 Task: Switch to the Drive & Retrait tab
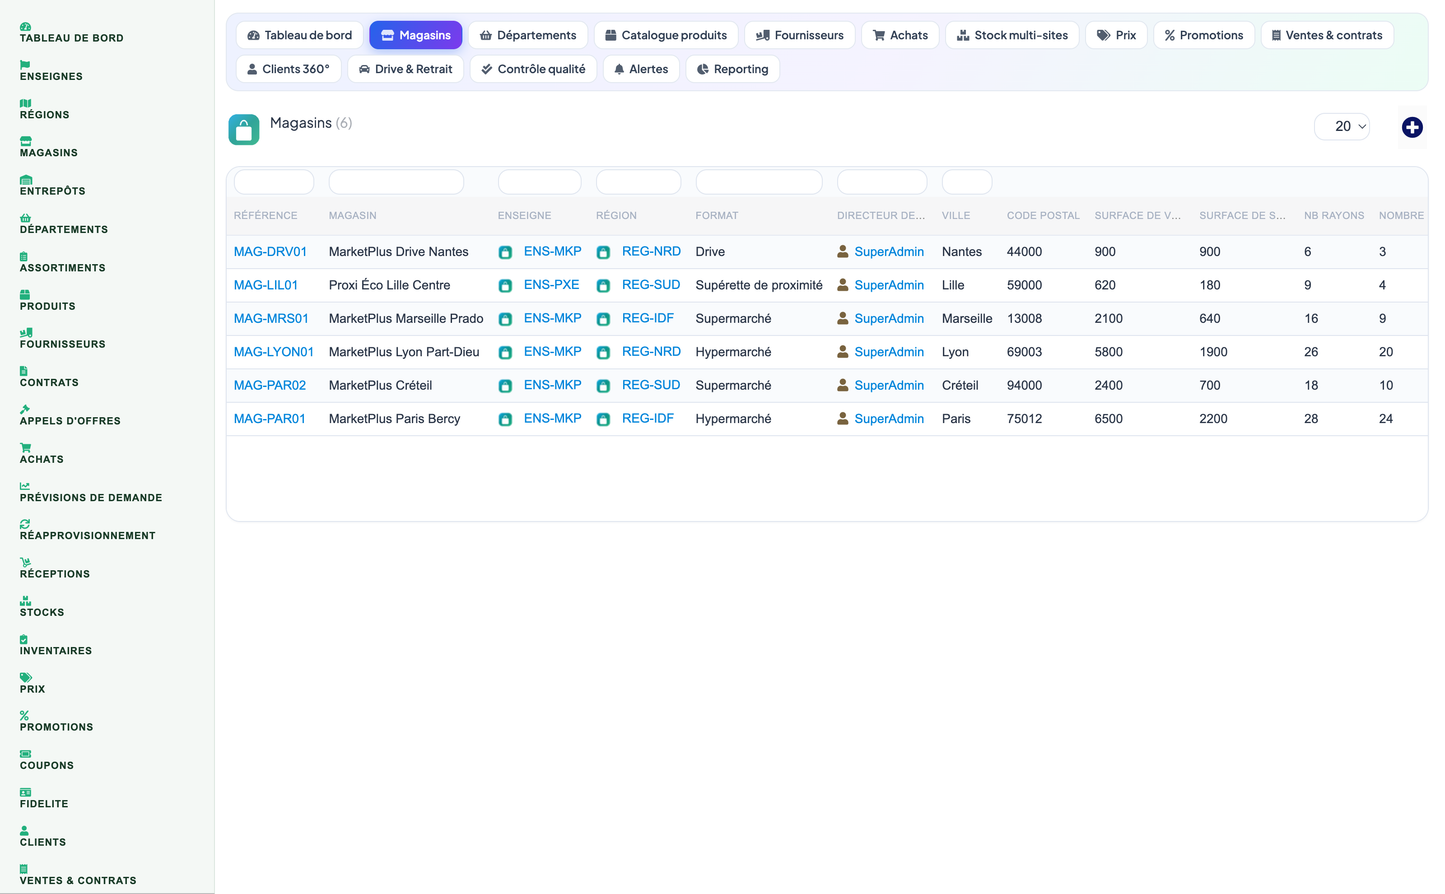click(405, 69)
